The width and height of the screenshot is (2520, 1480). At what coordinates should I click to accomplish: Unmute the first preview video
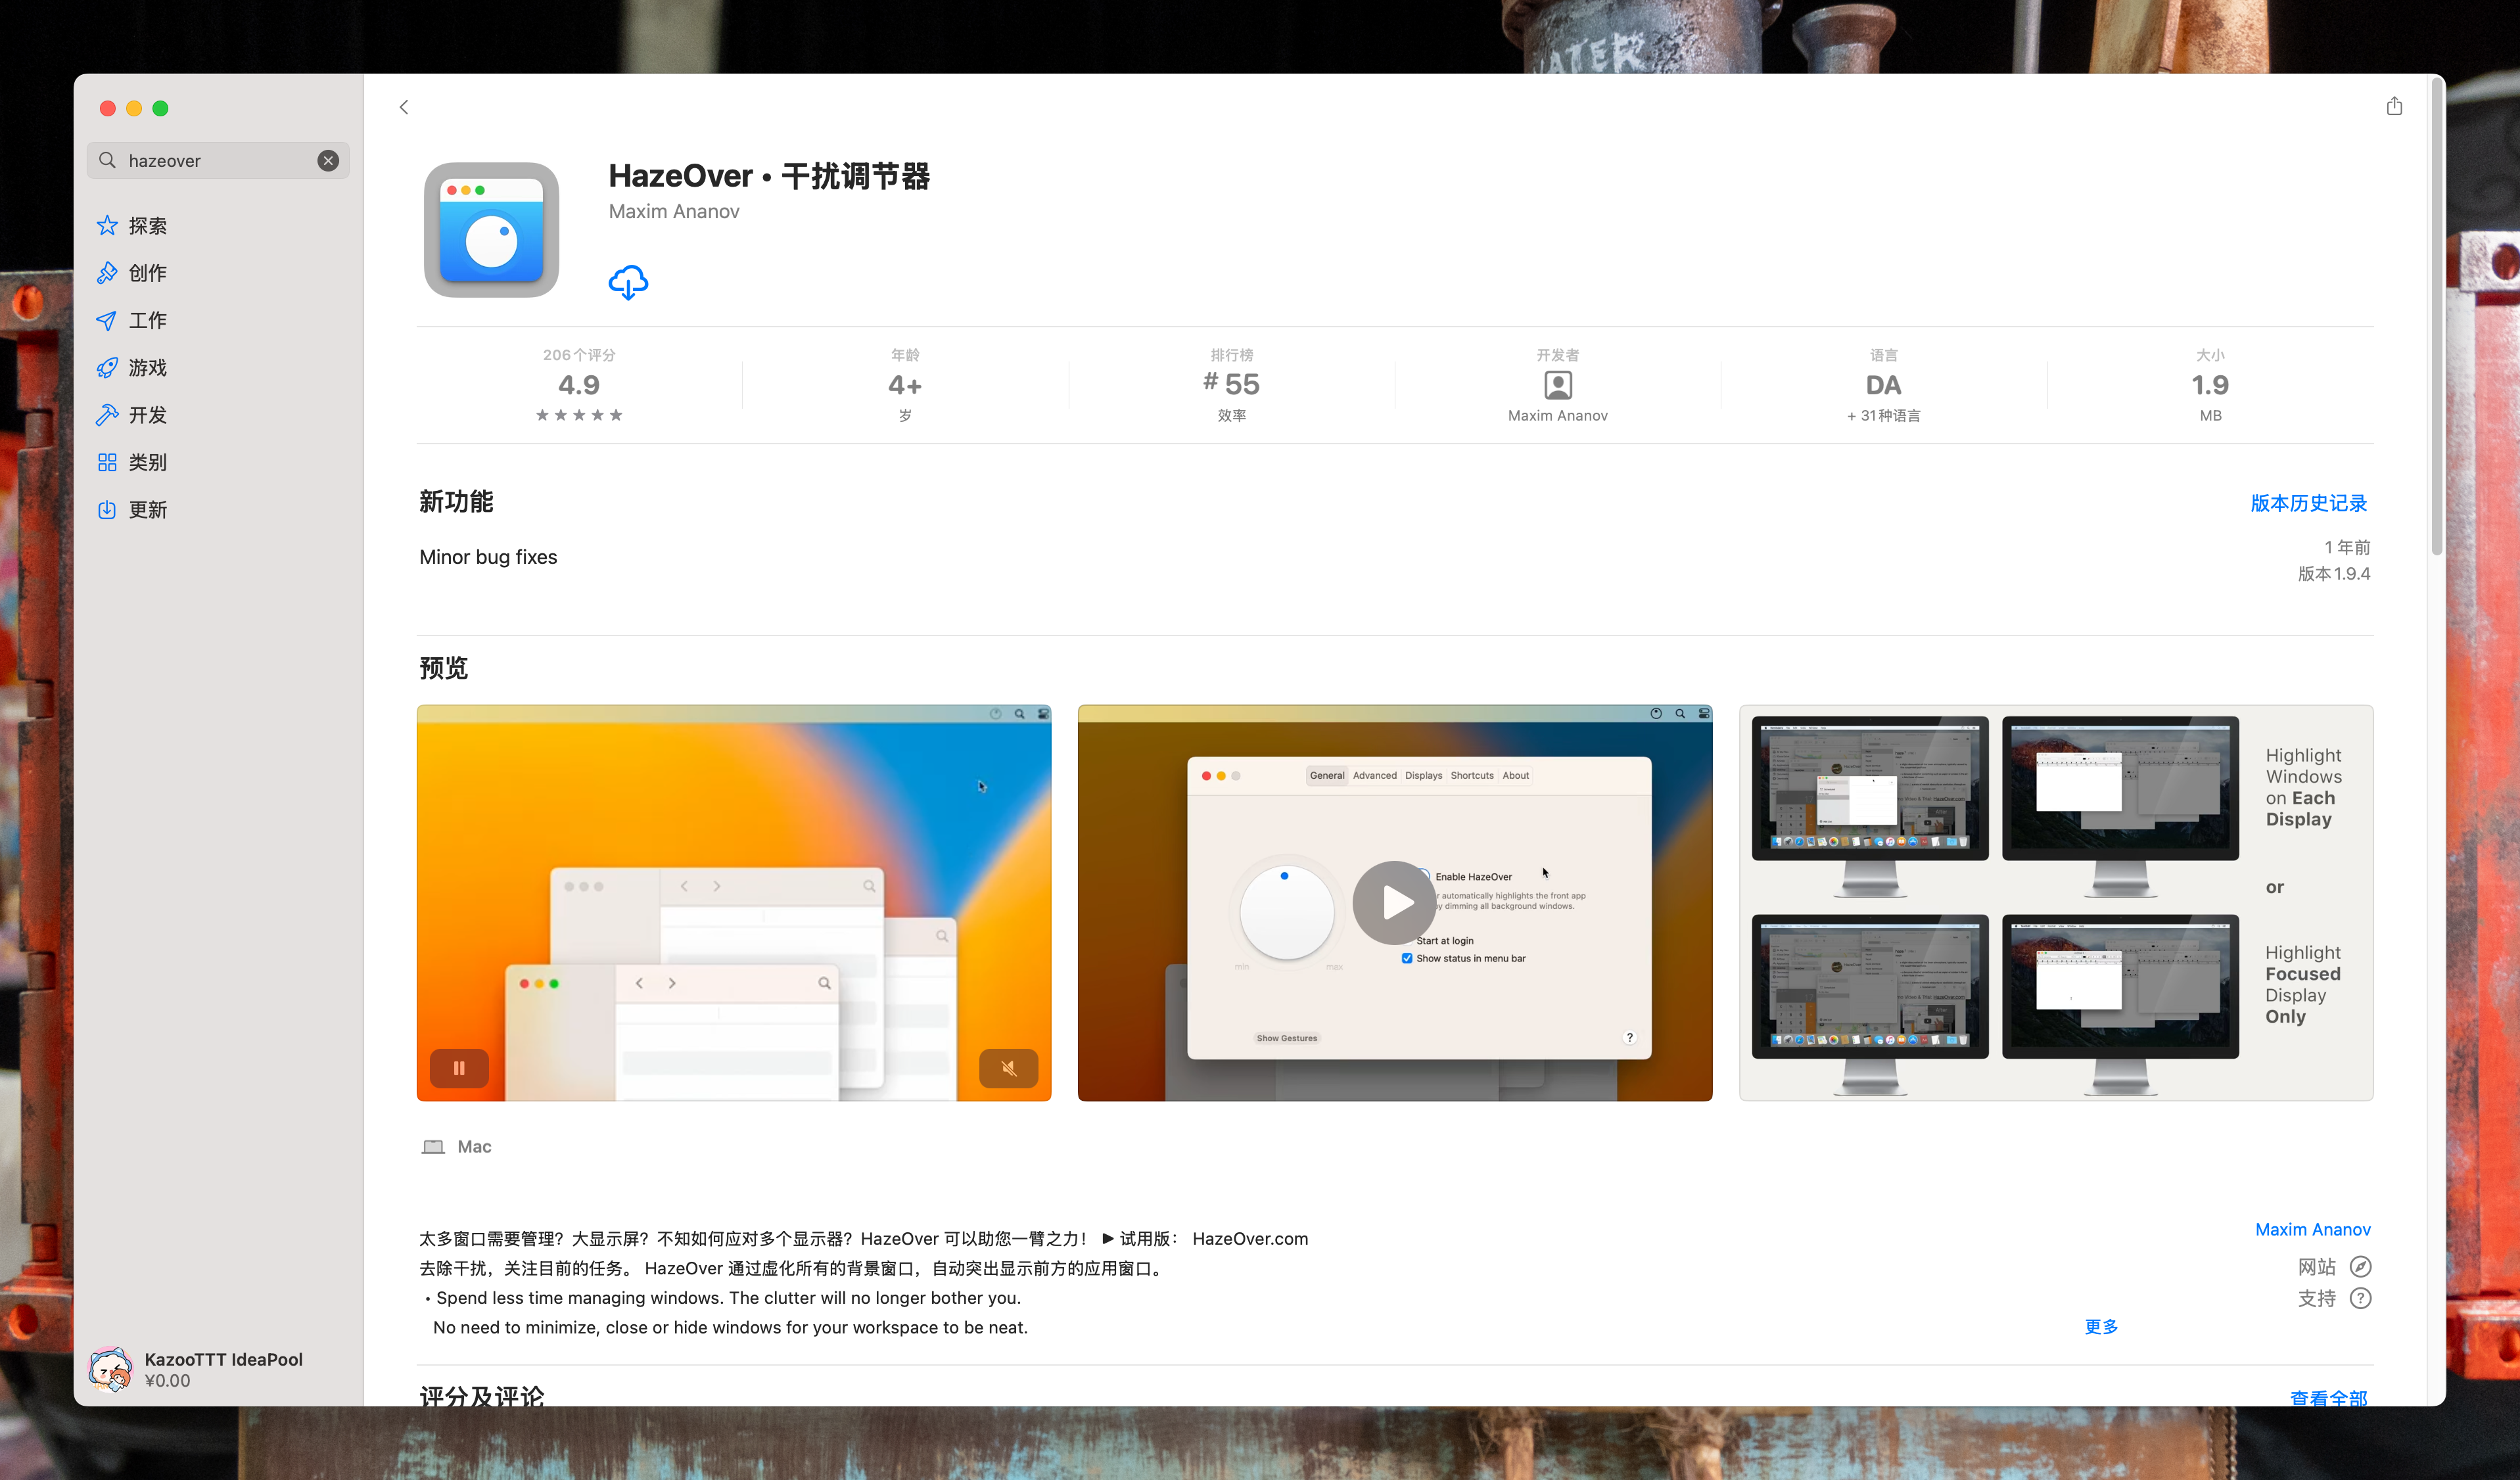(x=1009, y=1068)
